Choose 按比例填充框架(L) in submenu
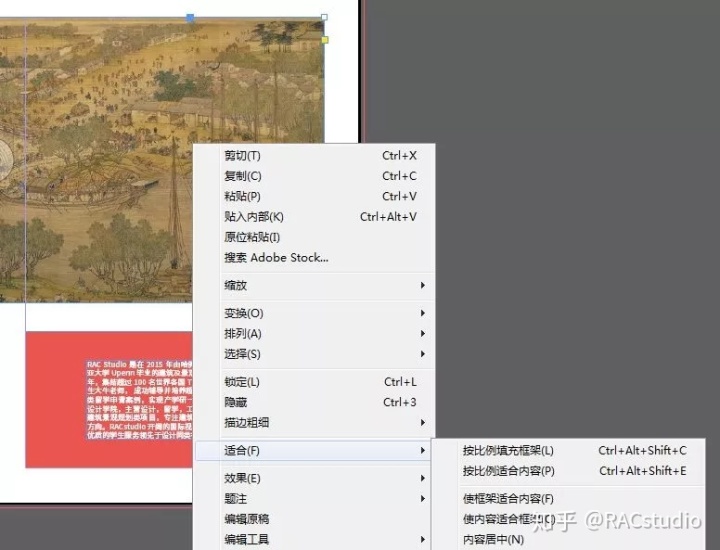This screenshot has height=550, width=720. (568, 450)
